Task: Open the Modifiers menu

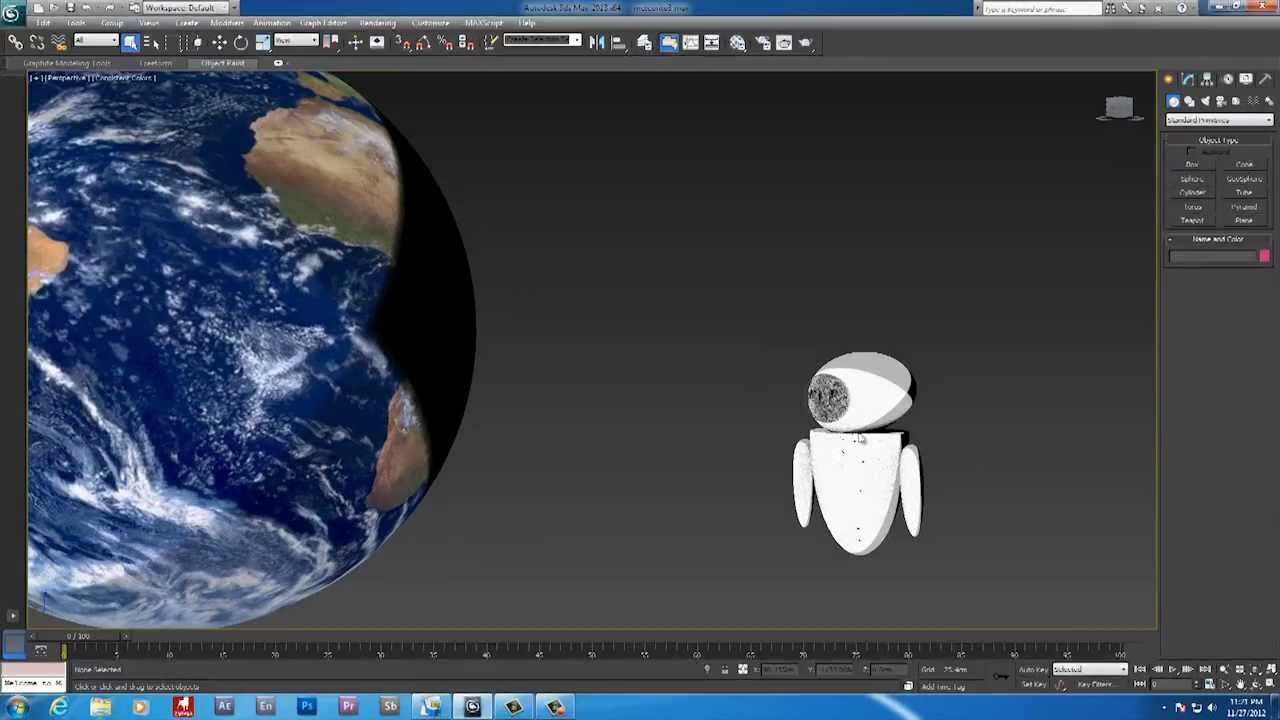Action: tap(226, 23)
